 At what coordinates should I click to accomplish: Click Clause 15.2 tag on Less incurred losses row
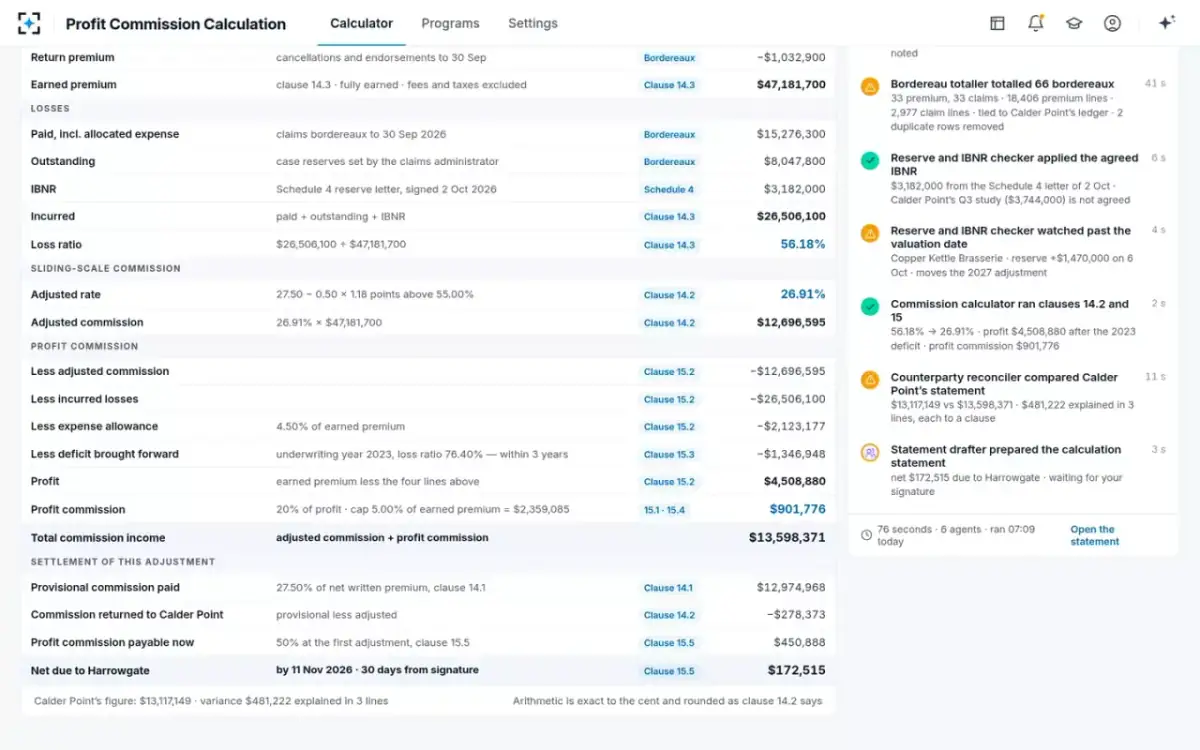(669, 399)
